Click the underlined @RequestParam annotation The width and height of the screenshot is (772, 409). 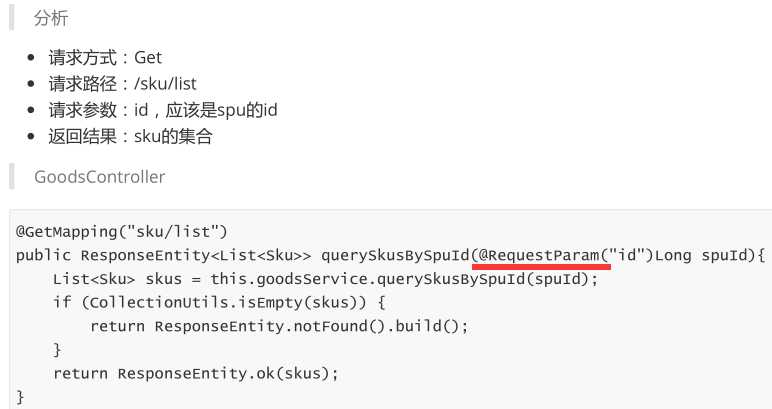click(x=540, y=254)
